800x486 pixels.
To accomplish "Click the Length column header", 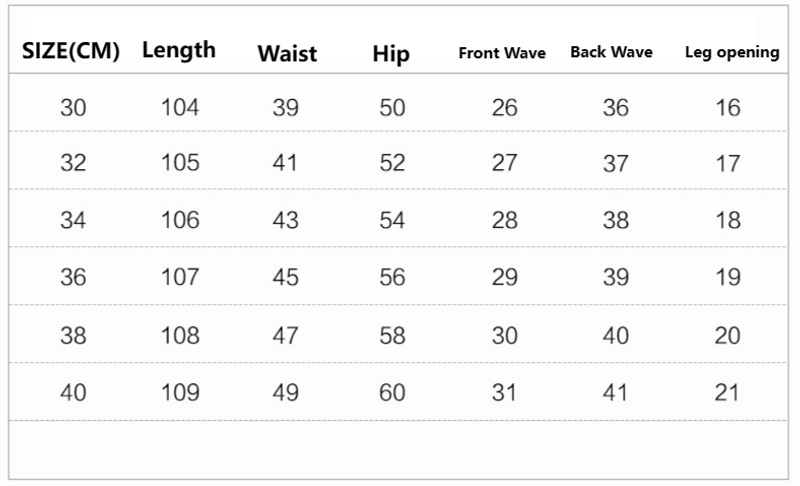I will [x=179, y=50].
